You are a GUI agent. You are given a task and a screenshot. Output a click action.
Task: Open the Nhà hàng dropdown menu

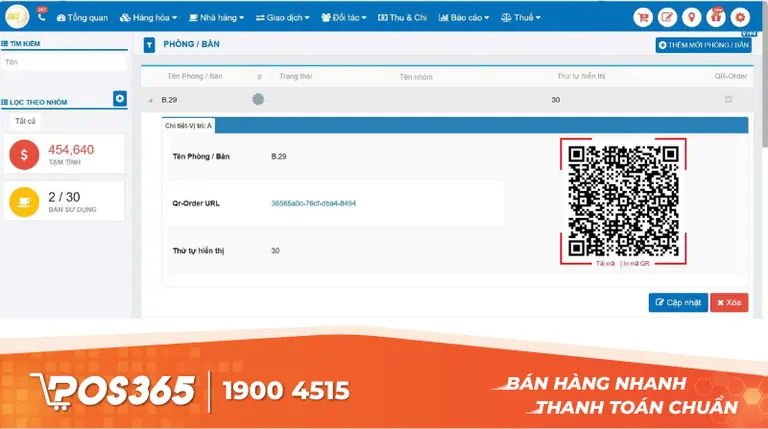(x=216, y=18)
